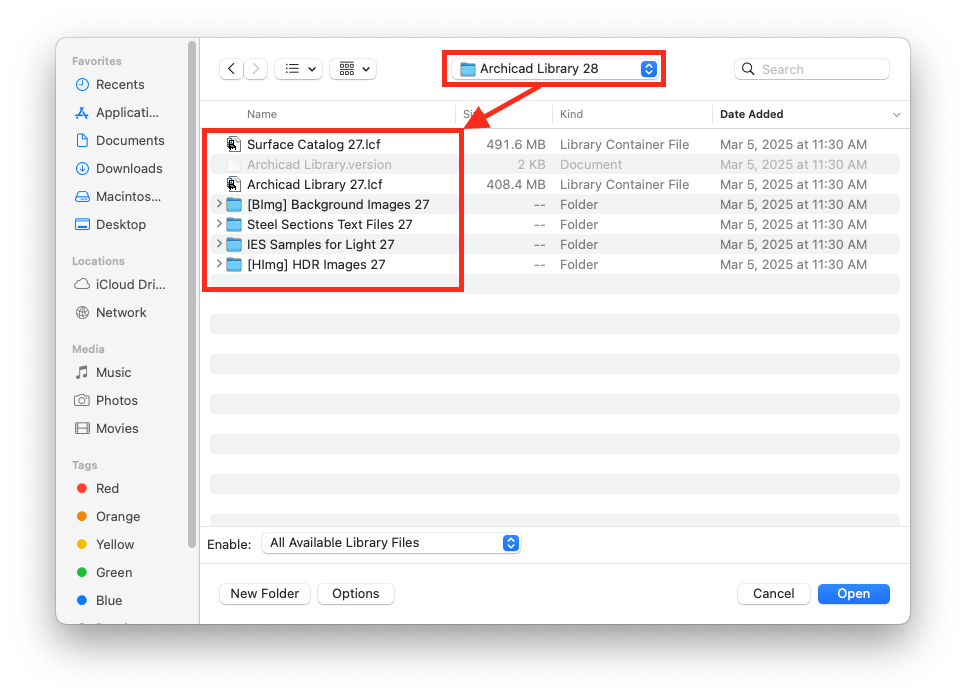Expand the [HImg] HDR Images 27 folder
Image resolution: width=966 pixels, height=698 pixels.
(x=219, y=264)
